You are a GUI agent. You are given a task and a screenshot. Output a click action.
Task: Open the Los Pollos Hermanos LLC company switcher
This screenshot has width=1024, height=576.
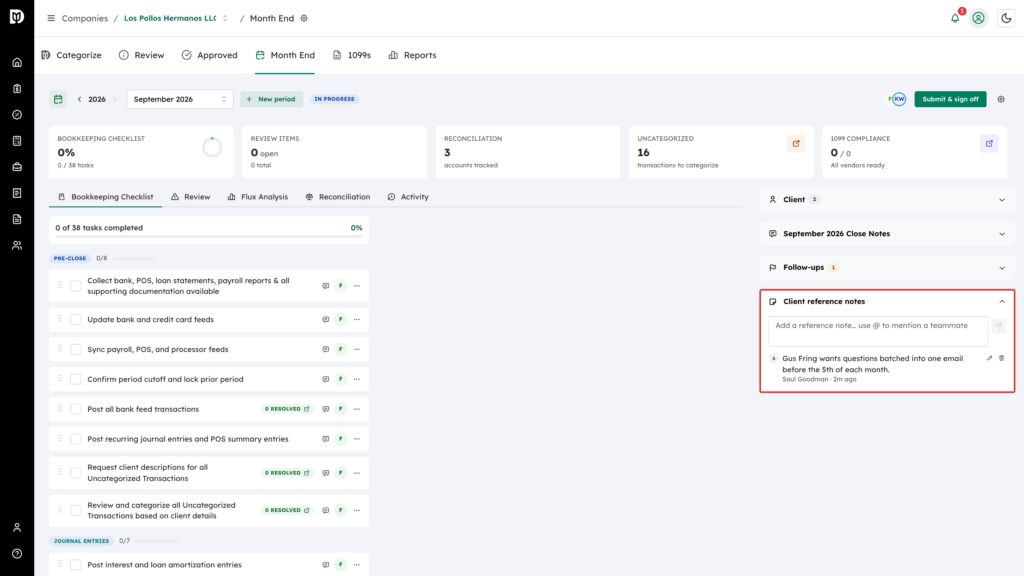coord(176,18)
